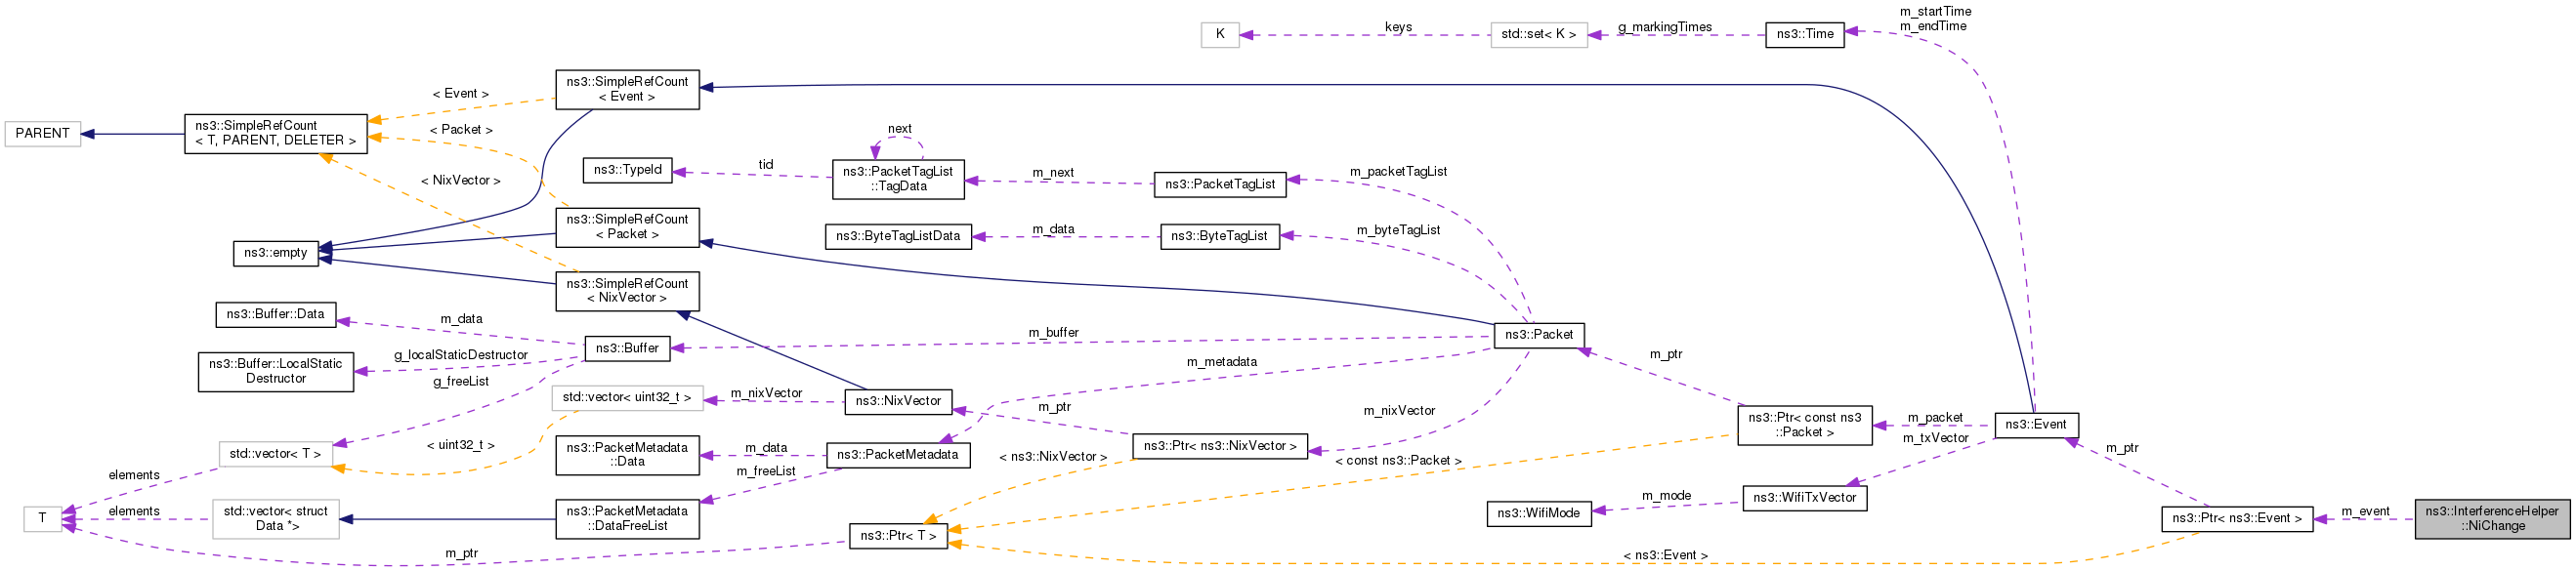Open the ns3::Buffer::LocalStaticDestructor node
This screenshot has height=571, width=2576.
tap(275, 372)
